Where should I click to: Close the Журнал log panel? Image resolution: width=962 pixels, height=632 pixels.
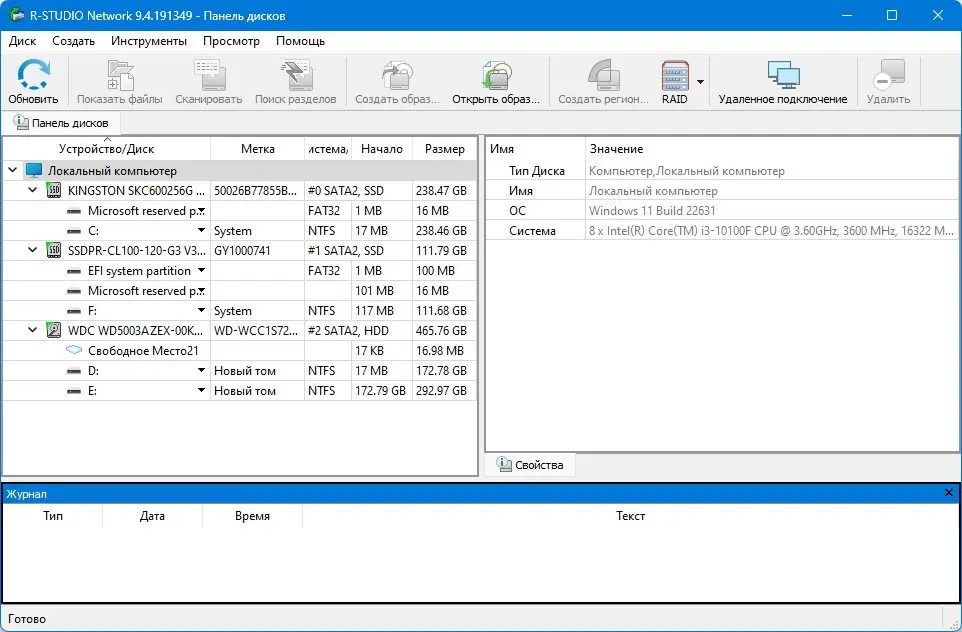click(x=948, y=492)
